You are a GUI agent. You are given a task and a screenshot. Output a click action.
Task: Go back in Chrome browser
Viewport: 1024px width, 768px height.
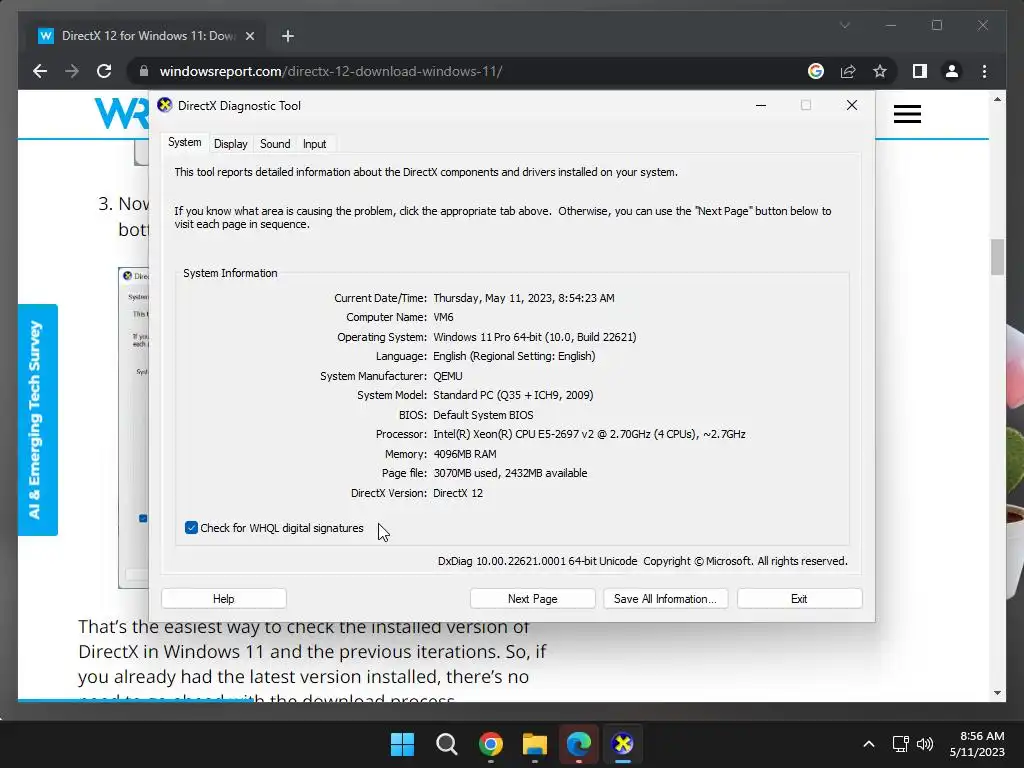pyautogui.click(x=40, y=71)
